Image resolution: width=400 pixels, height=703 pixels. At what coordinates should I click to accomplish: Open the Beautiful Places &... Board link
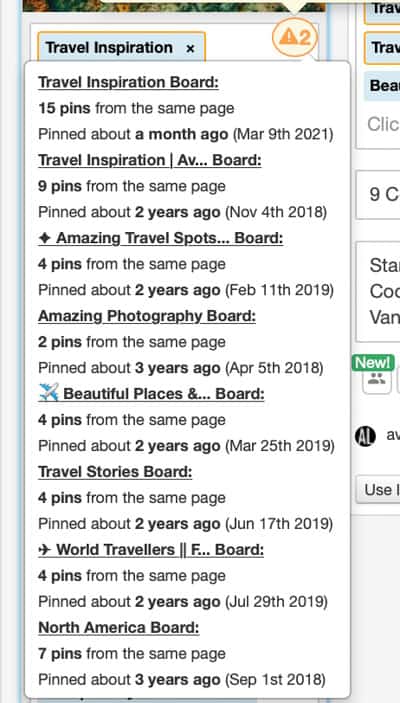164,394
